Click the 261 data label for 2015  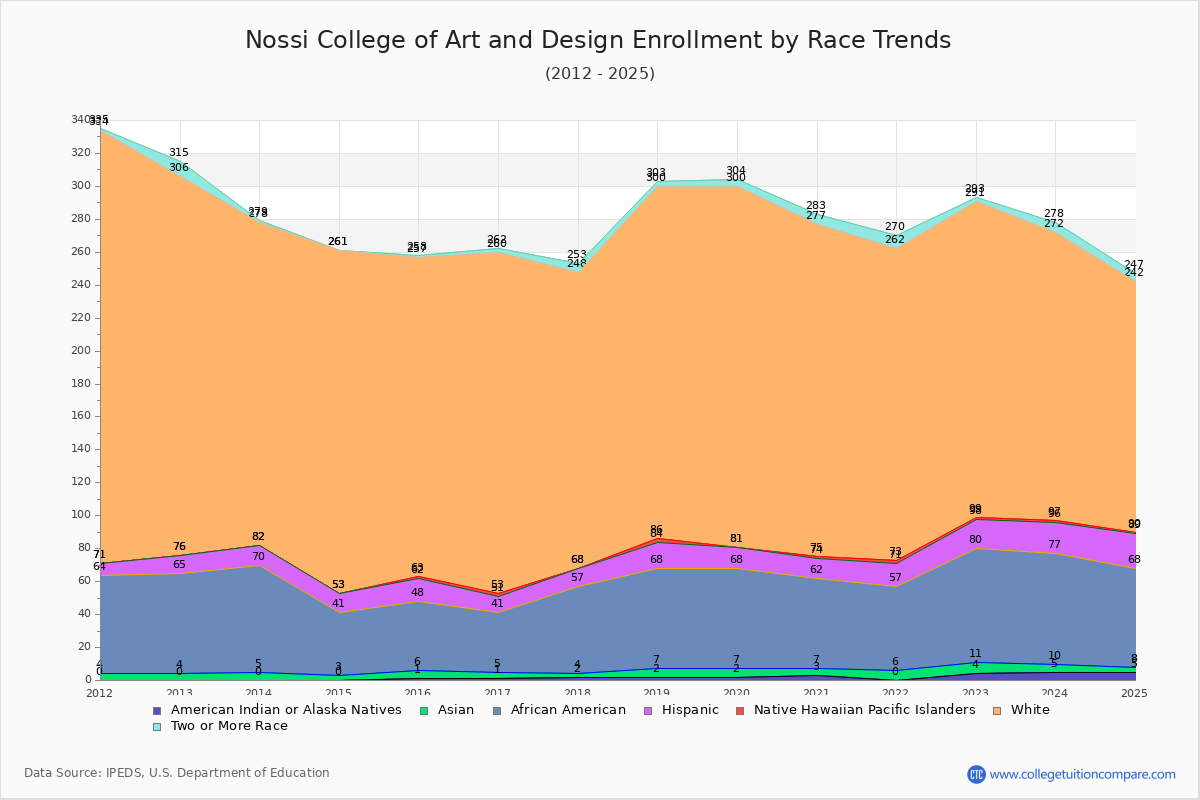338,242
